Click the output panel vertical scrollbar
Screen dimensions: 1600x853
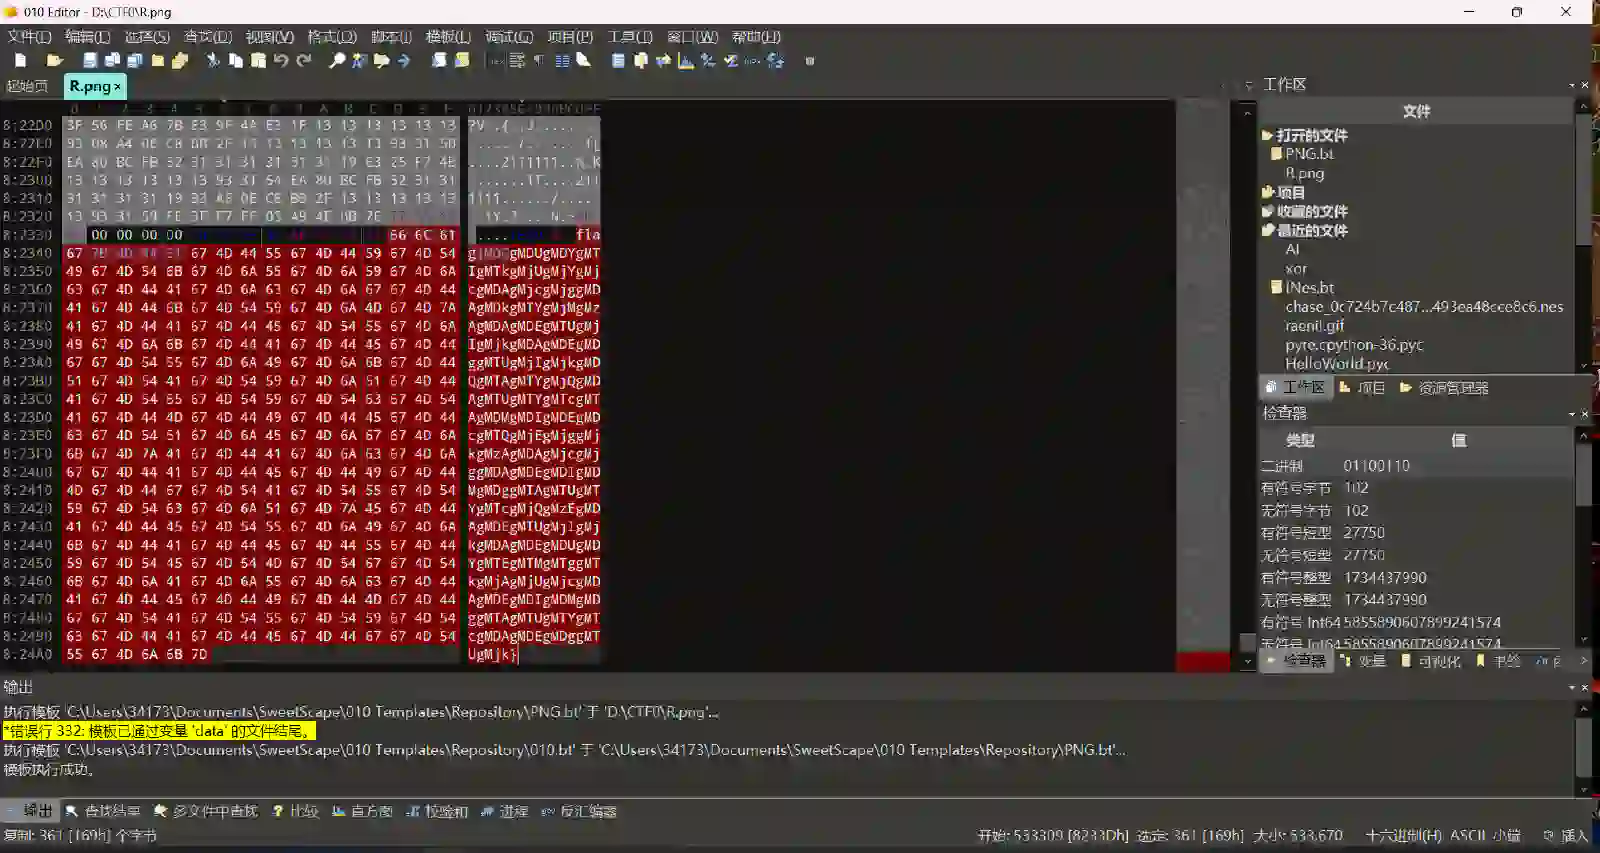tap(1583, 745)
